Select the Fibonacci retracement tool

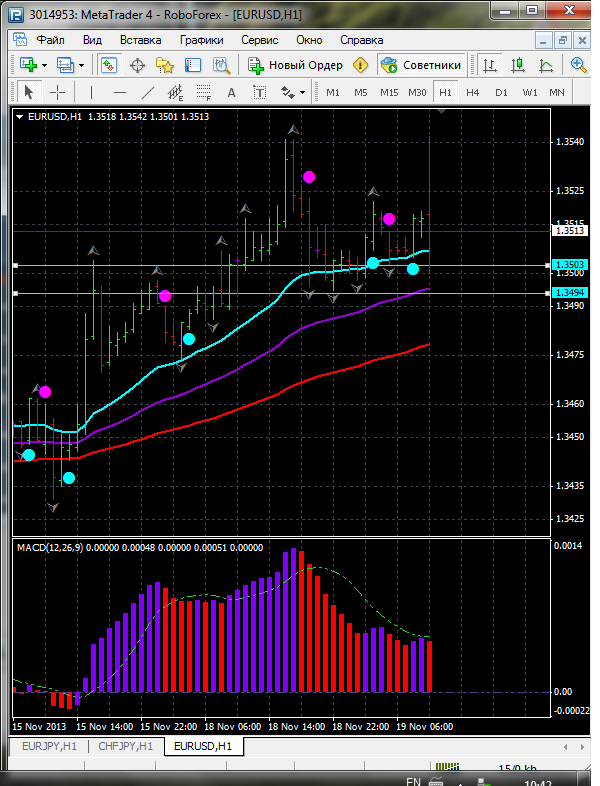pyautogui.click(x=204, y=93)
